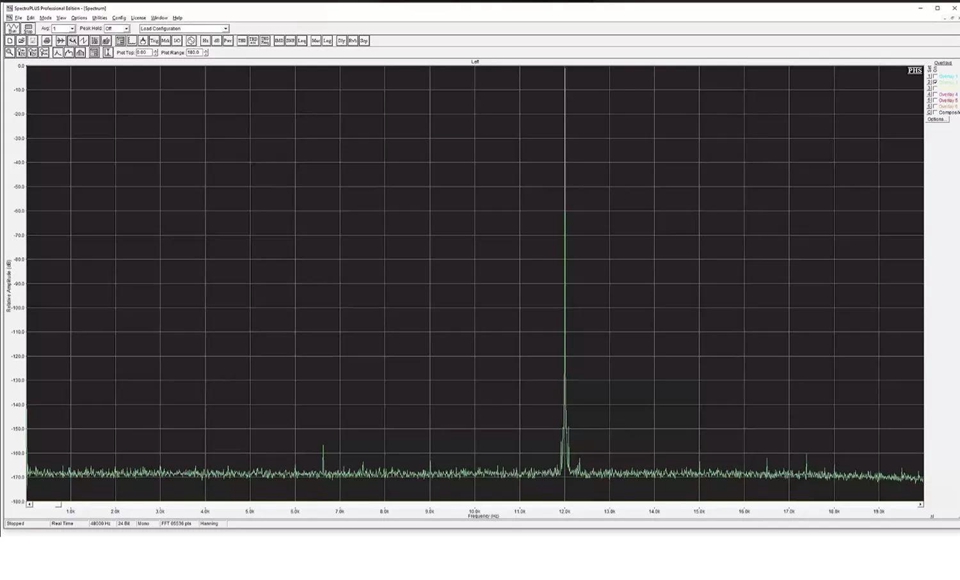The image size is (960, 580).
Task: Click the THD measurement toolbar button
Action: click(x=242, y=41)
